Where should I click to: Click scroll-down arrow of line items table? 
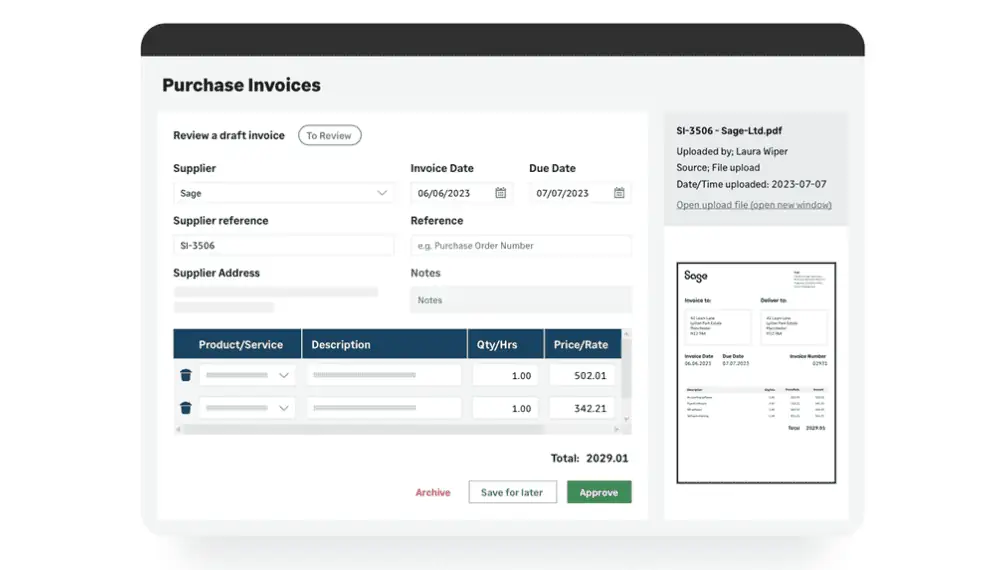(x=626, y=419)
